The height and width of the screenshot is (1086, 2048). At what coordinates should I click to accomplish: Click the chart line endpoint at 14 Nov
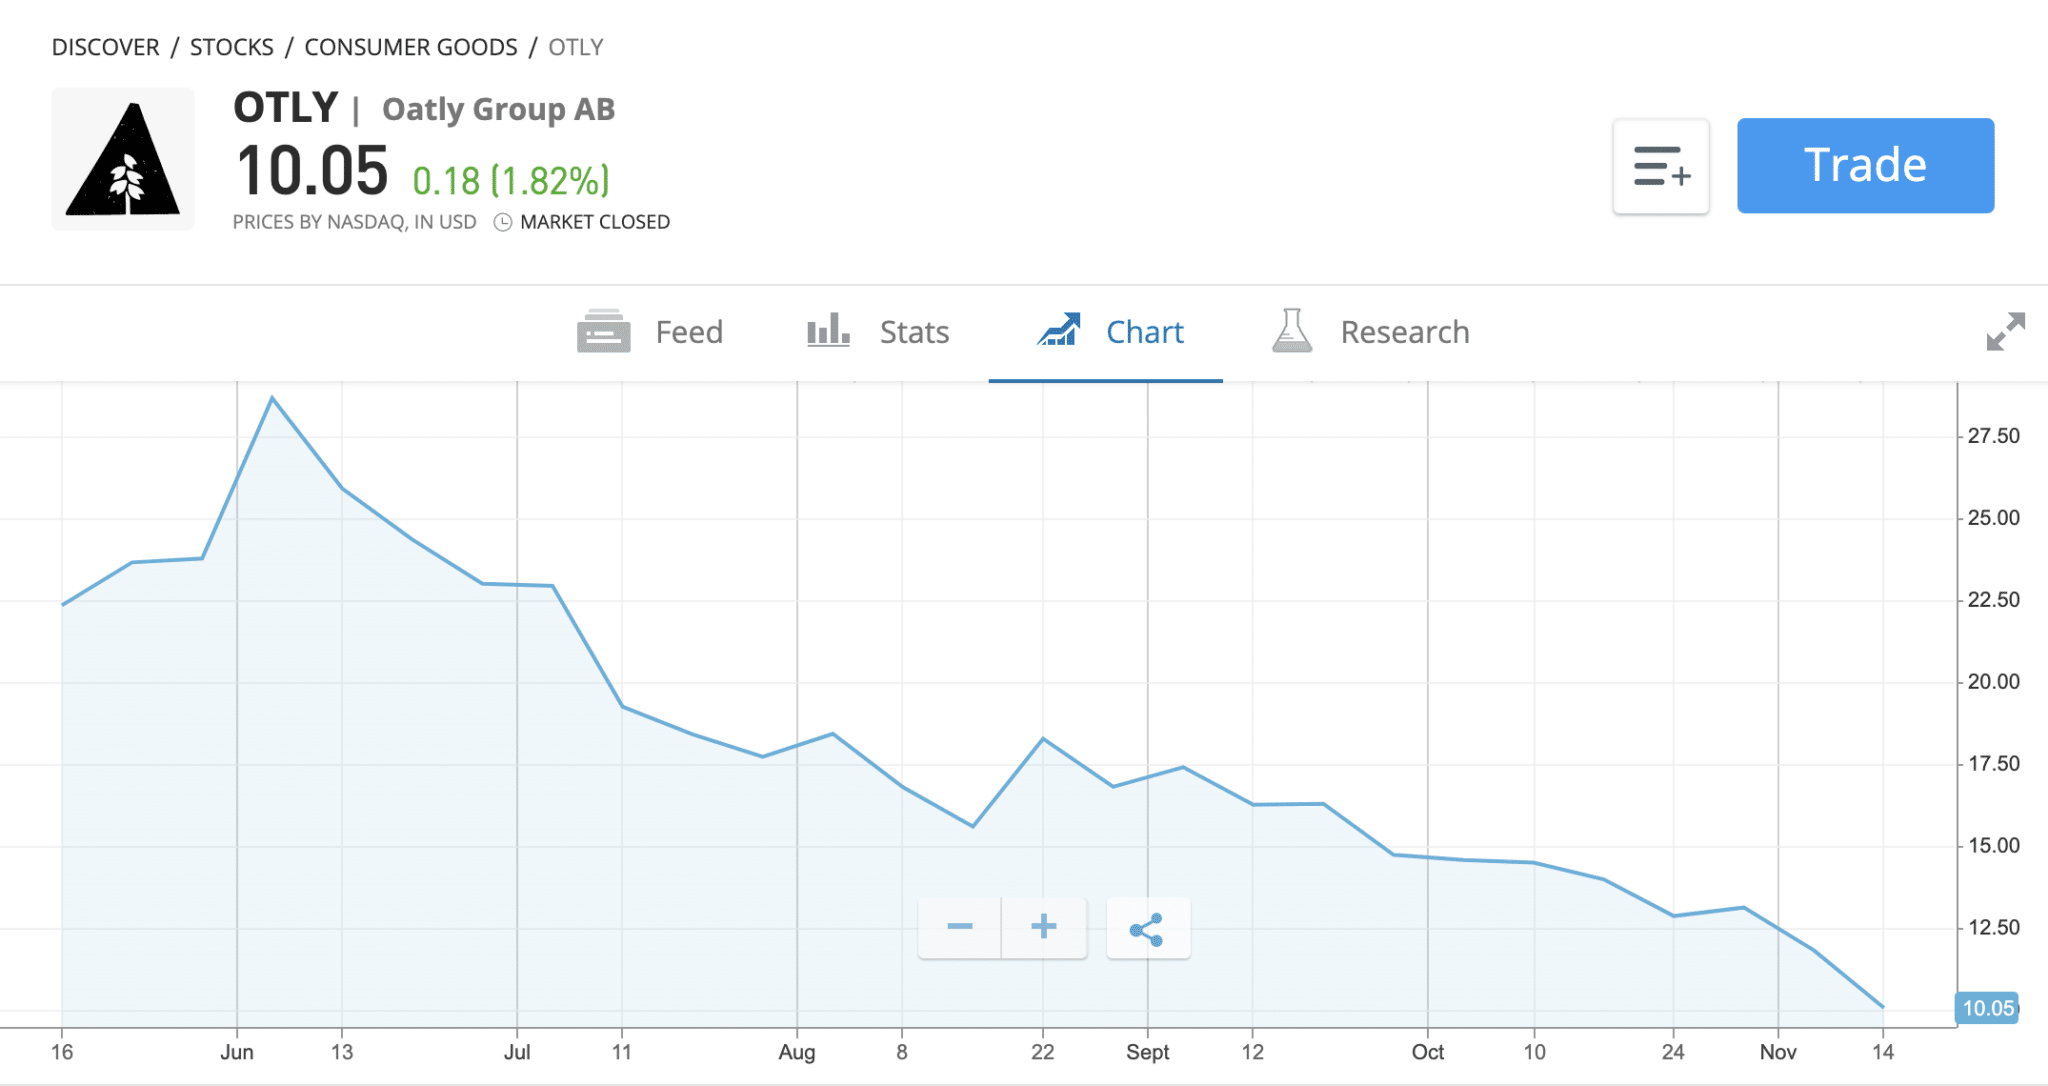1883,1007
